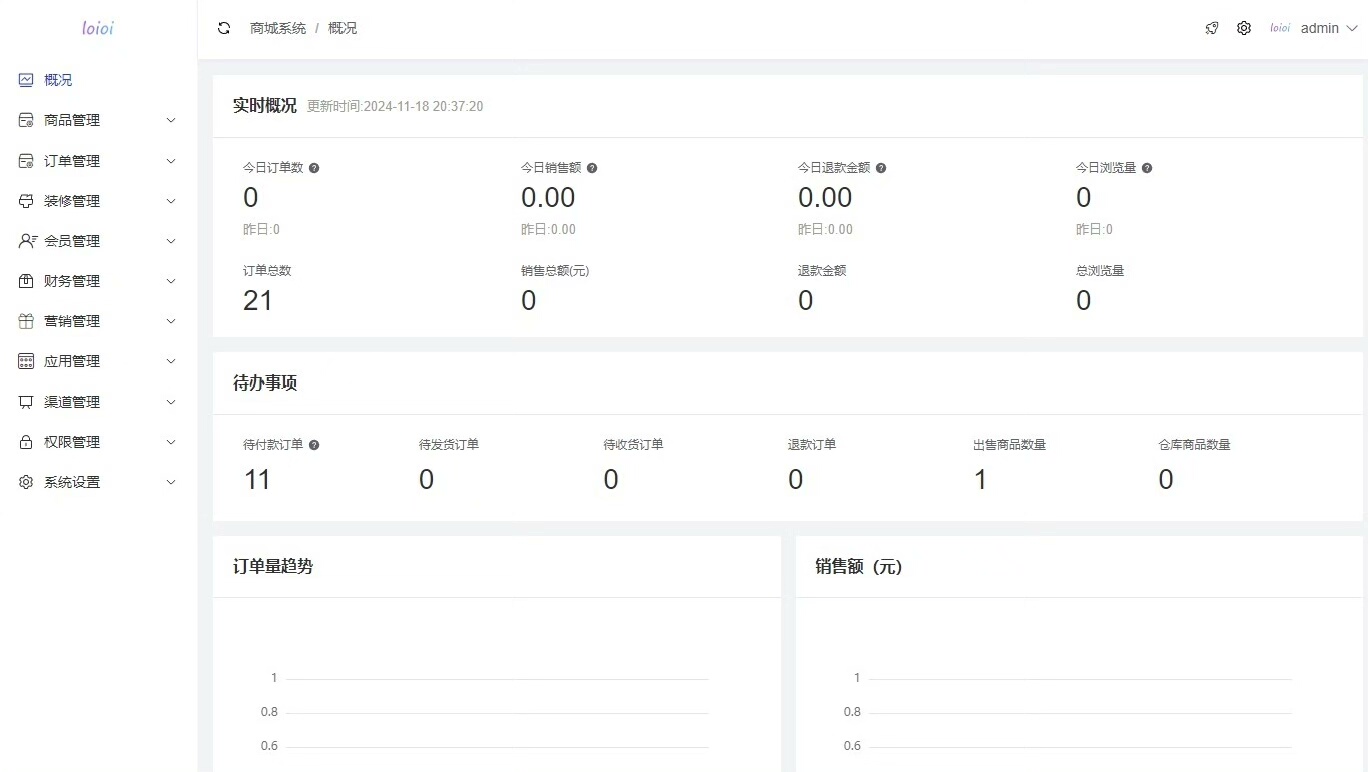This screenshot has height=772, width=1368.
Task: Click help icon beside 待付款订单
Action: 314,445
